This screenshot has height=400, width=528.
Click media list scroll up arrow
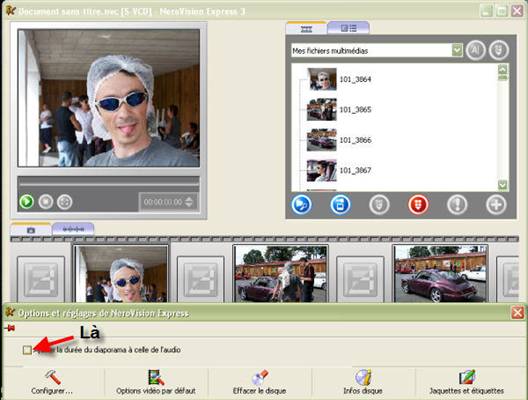[502, 70]
